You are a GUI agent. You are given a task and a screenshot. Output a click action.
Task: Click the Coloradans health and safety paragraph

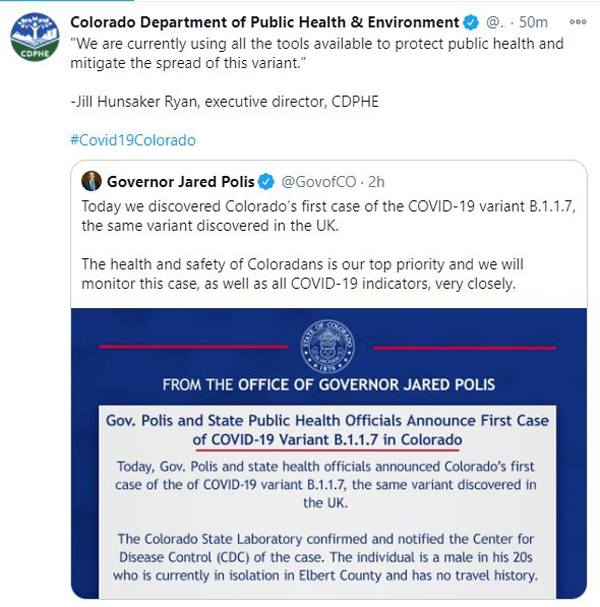tap(302, 274)
